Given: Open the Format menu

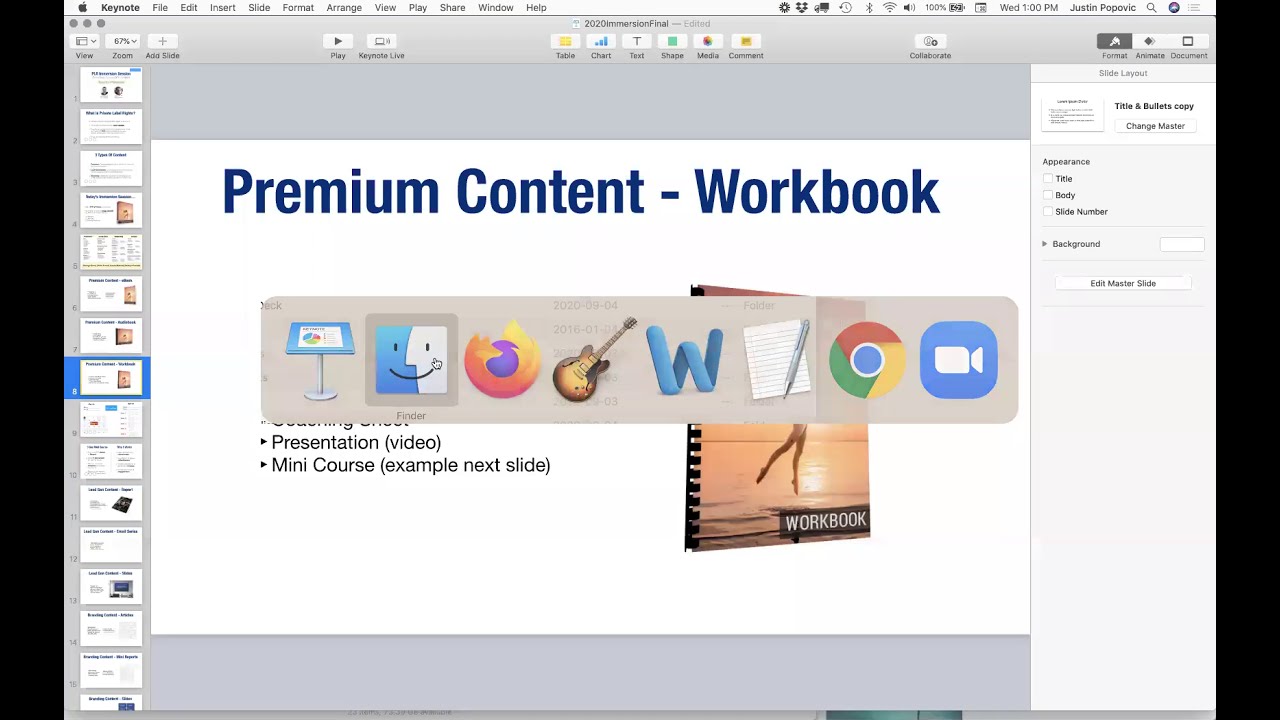Looking at the screenshot, I should (298, 7).
